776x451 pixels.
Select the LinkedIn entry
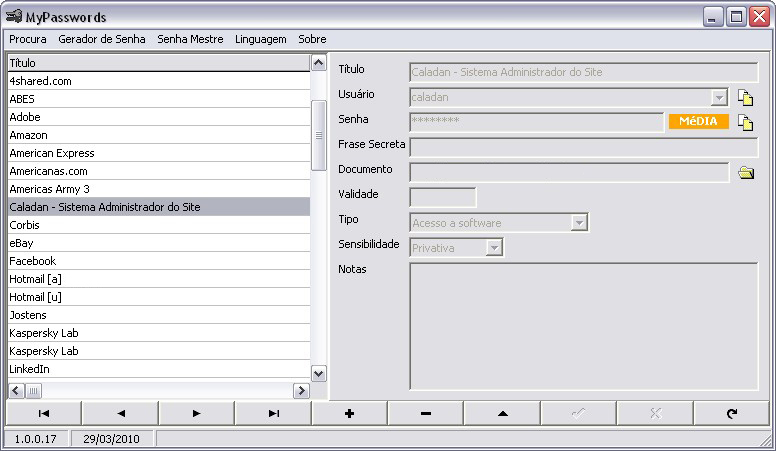(x=159, y=369)
